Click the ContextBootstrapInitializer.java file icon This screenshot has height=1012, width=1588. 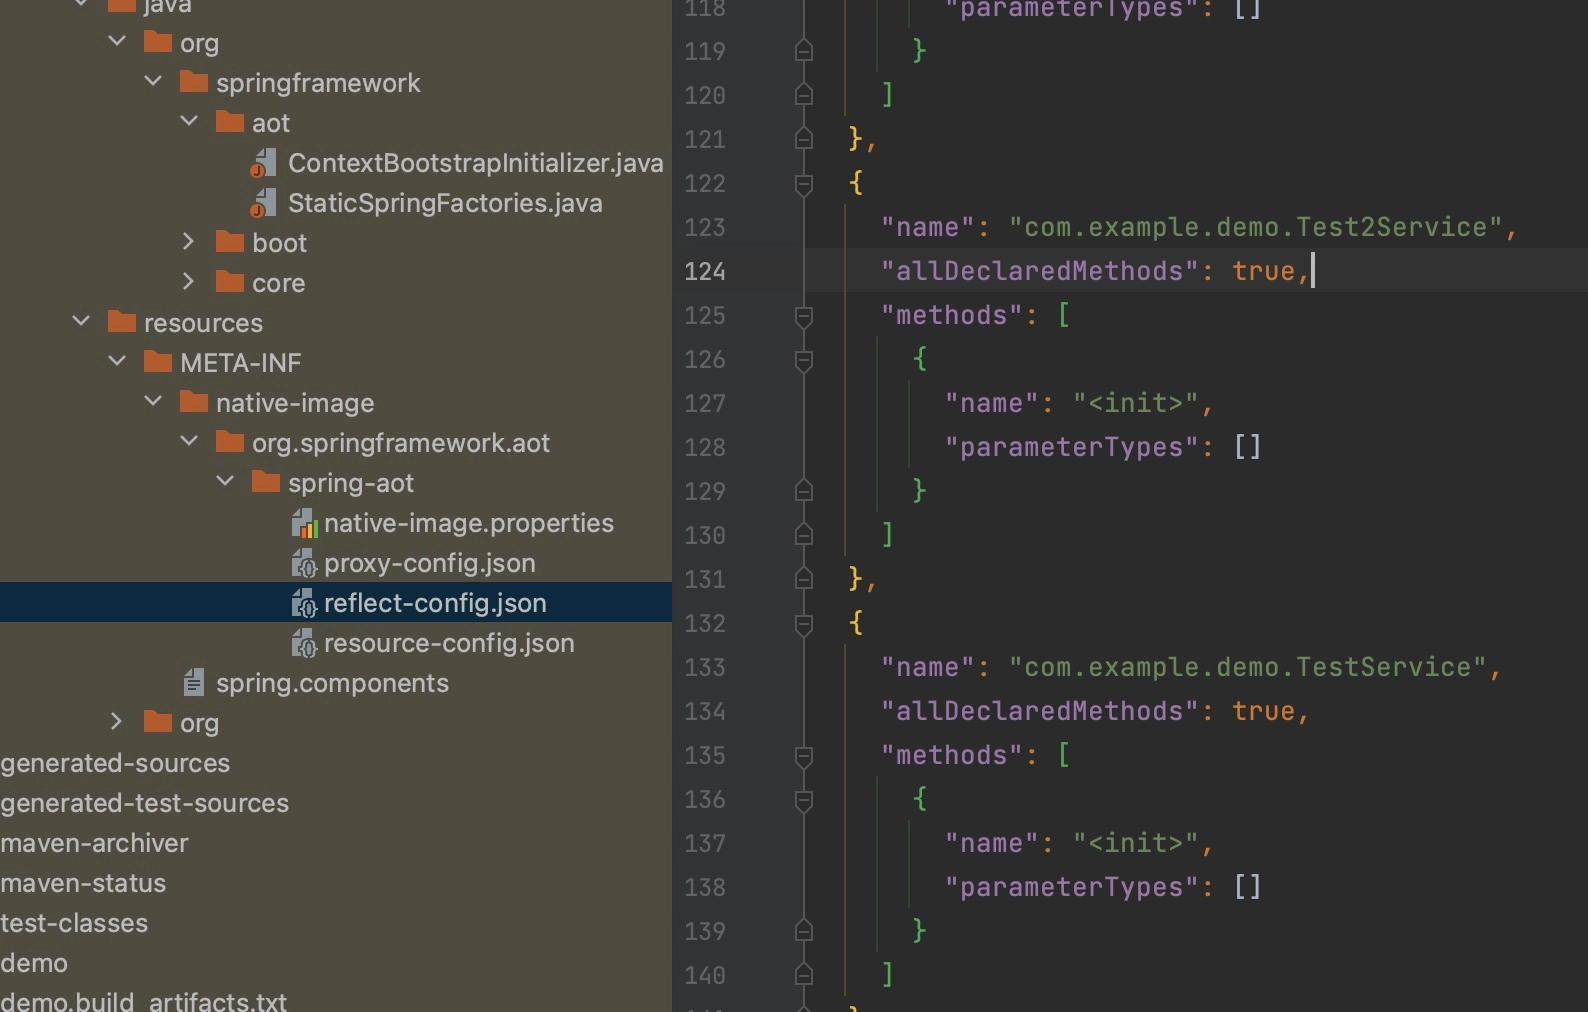tap(264, 163)
